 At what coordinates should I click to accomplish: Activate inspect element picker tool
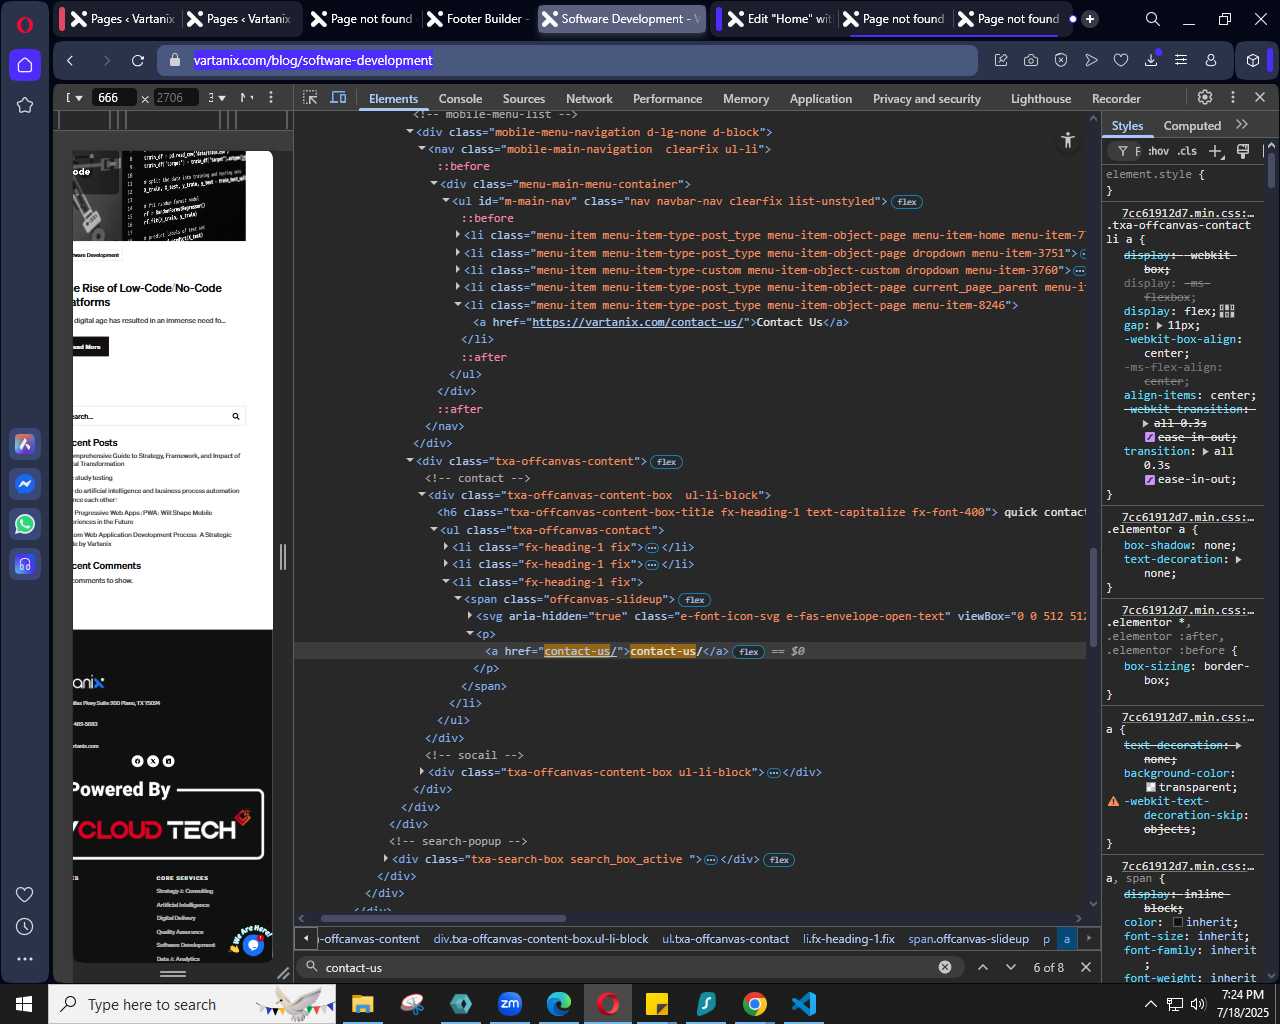310,98
